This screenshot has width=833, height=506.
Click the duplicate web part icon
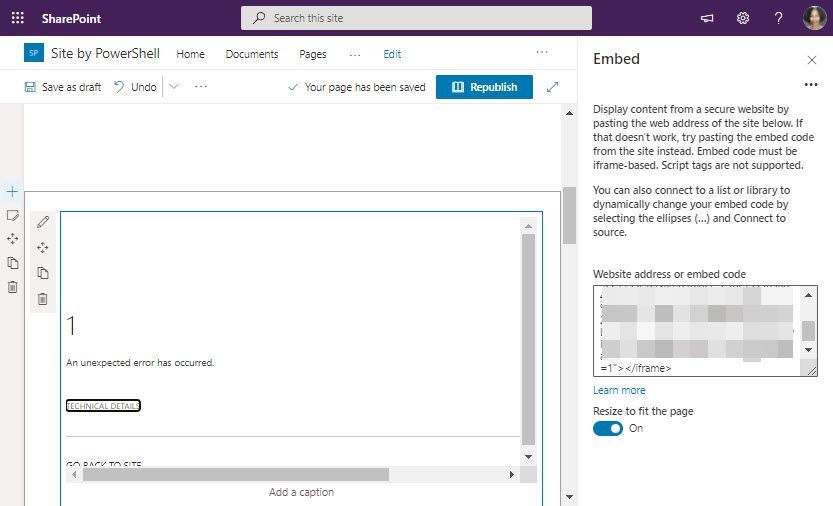(x=43, y=273)
